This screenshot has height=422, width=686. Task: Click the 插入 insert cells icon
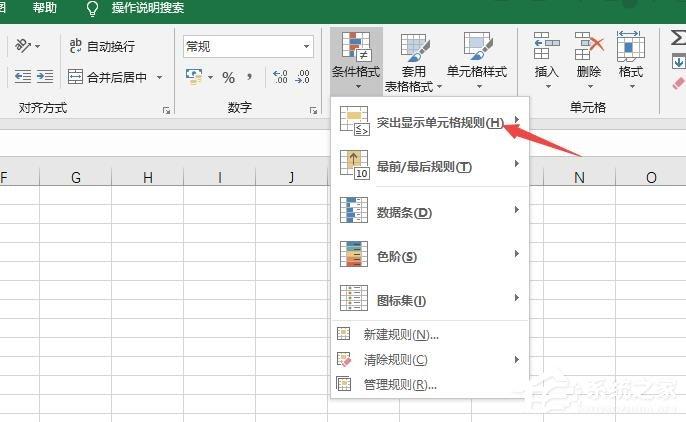coord(546,46)
